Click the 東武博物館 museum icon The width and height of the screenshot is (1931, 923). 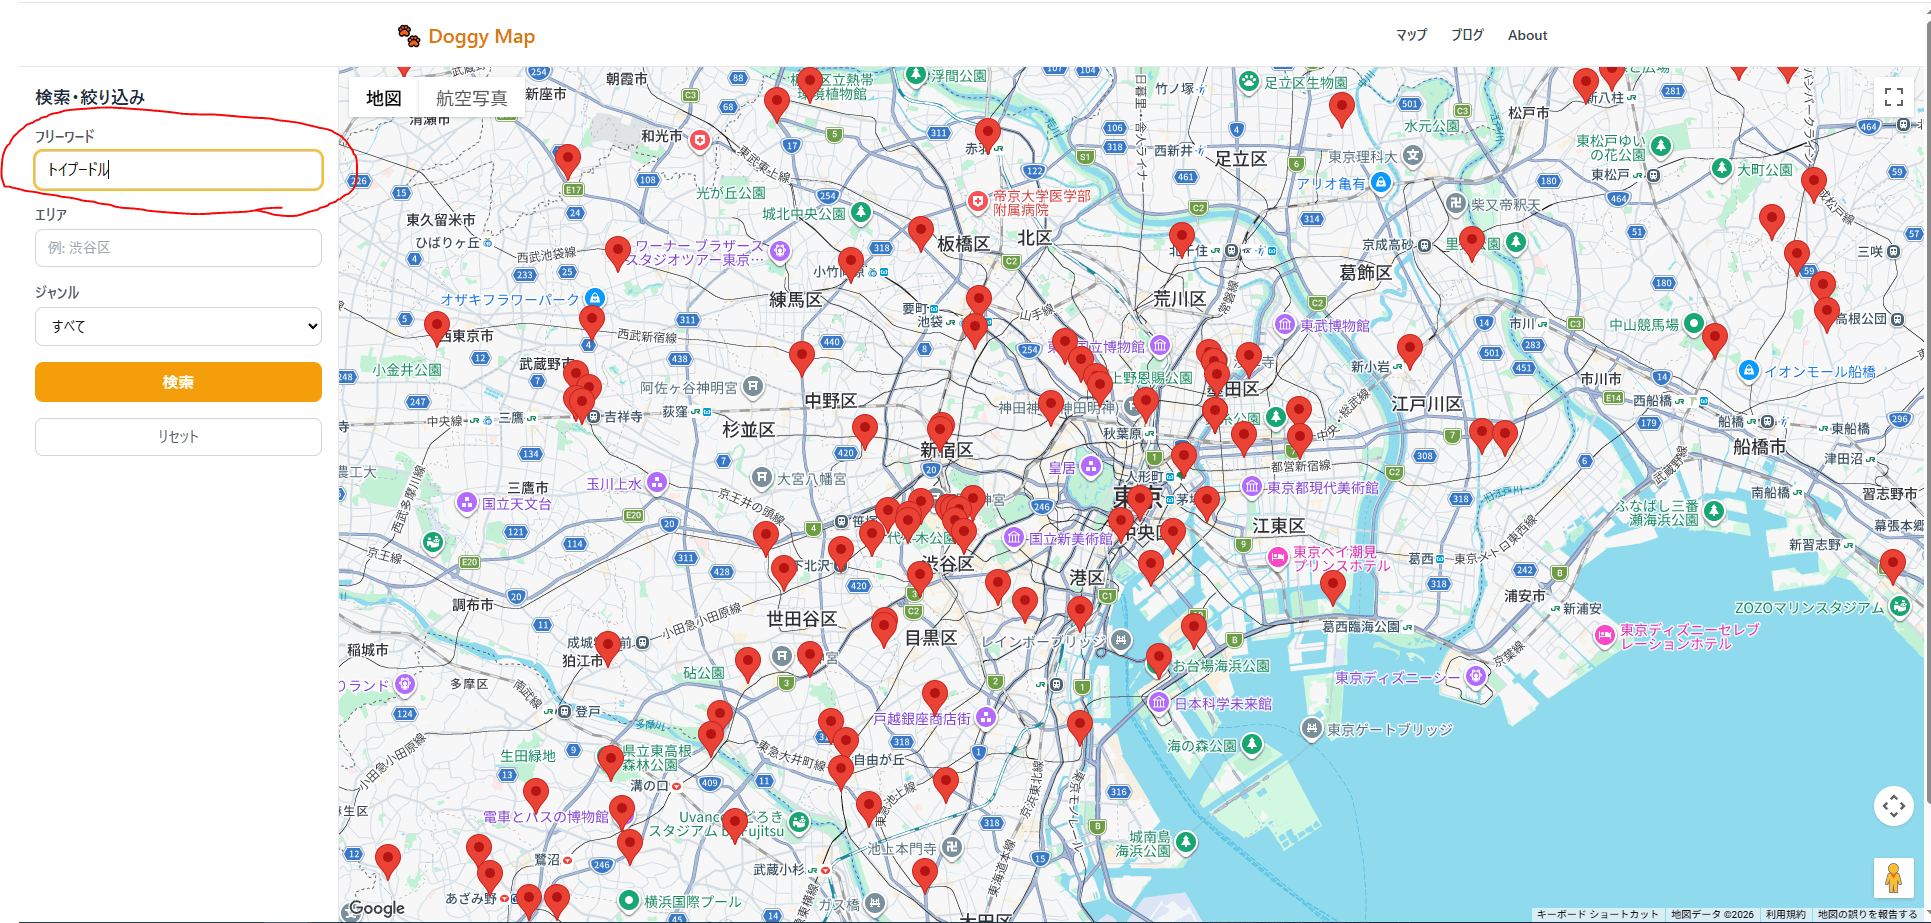pos(1285,325)
